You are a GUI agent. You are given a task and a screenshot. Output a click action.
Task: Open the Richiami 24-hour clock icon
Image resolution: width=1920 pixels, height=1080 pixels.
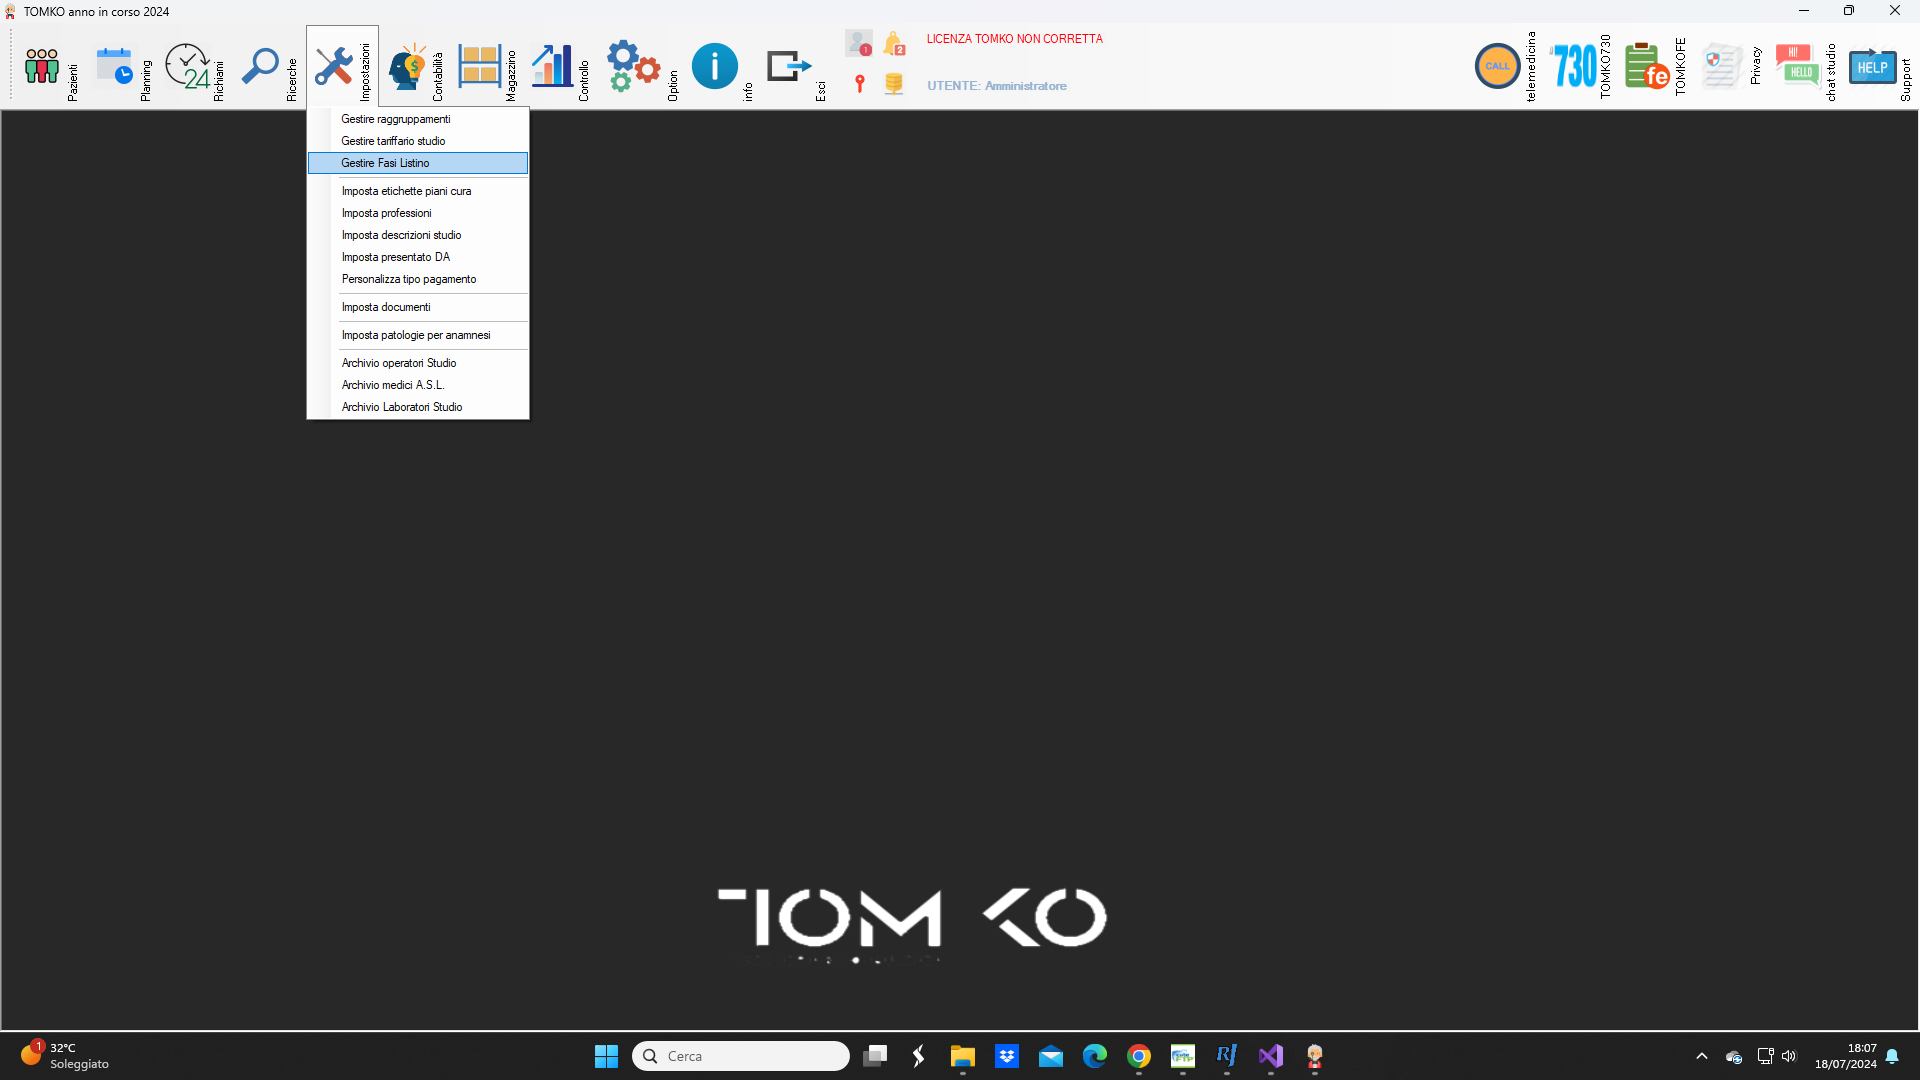pyautogui.click(x=188, y=66)
